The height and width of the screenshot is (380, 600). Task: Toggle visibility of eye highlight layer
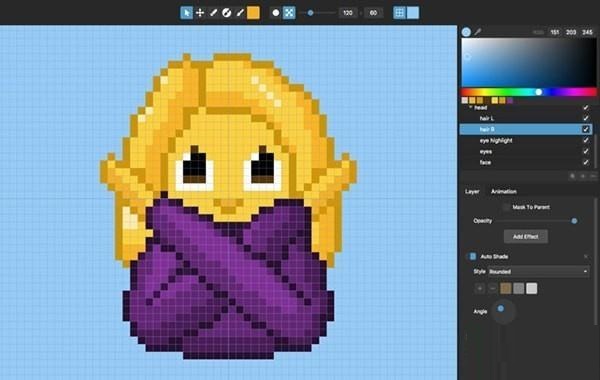click(586, 140)
